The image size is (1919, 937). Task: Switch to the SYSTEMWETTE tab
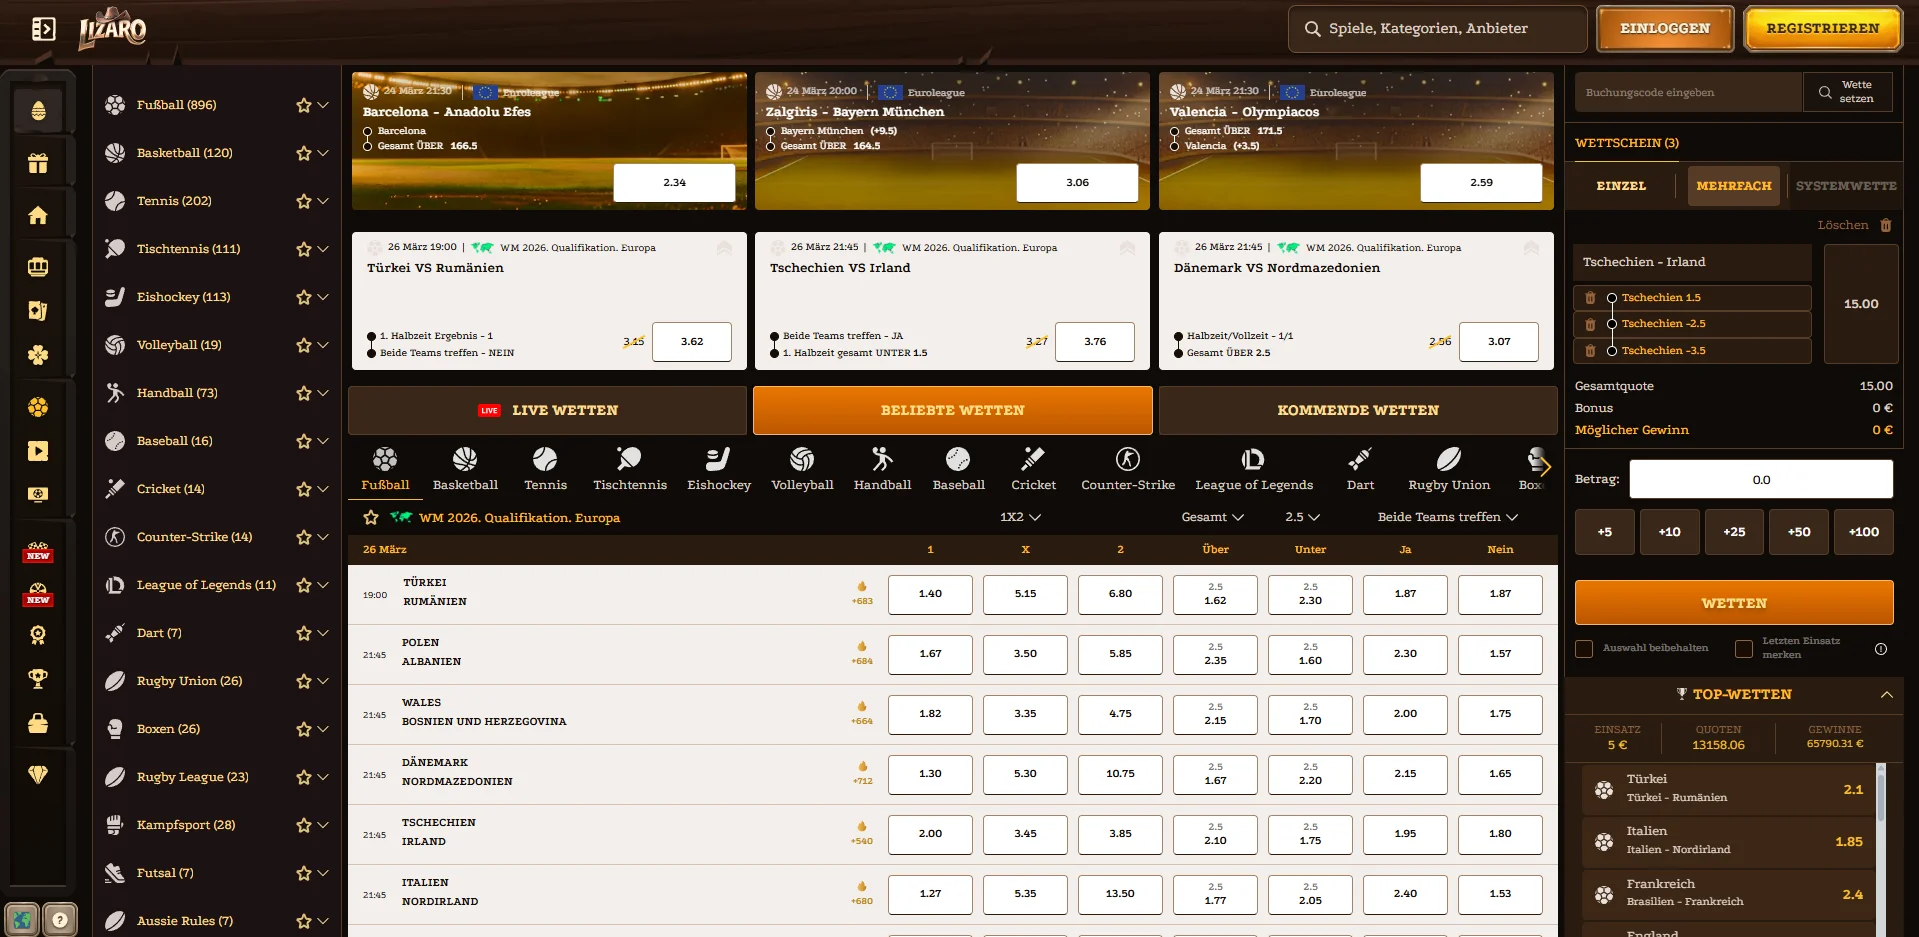1845,185
